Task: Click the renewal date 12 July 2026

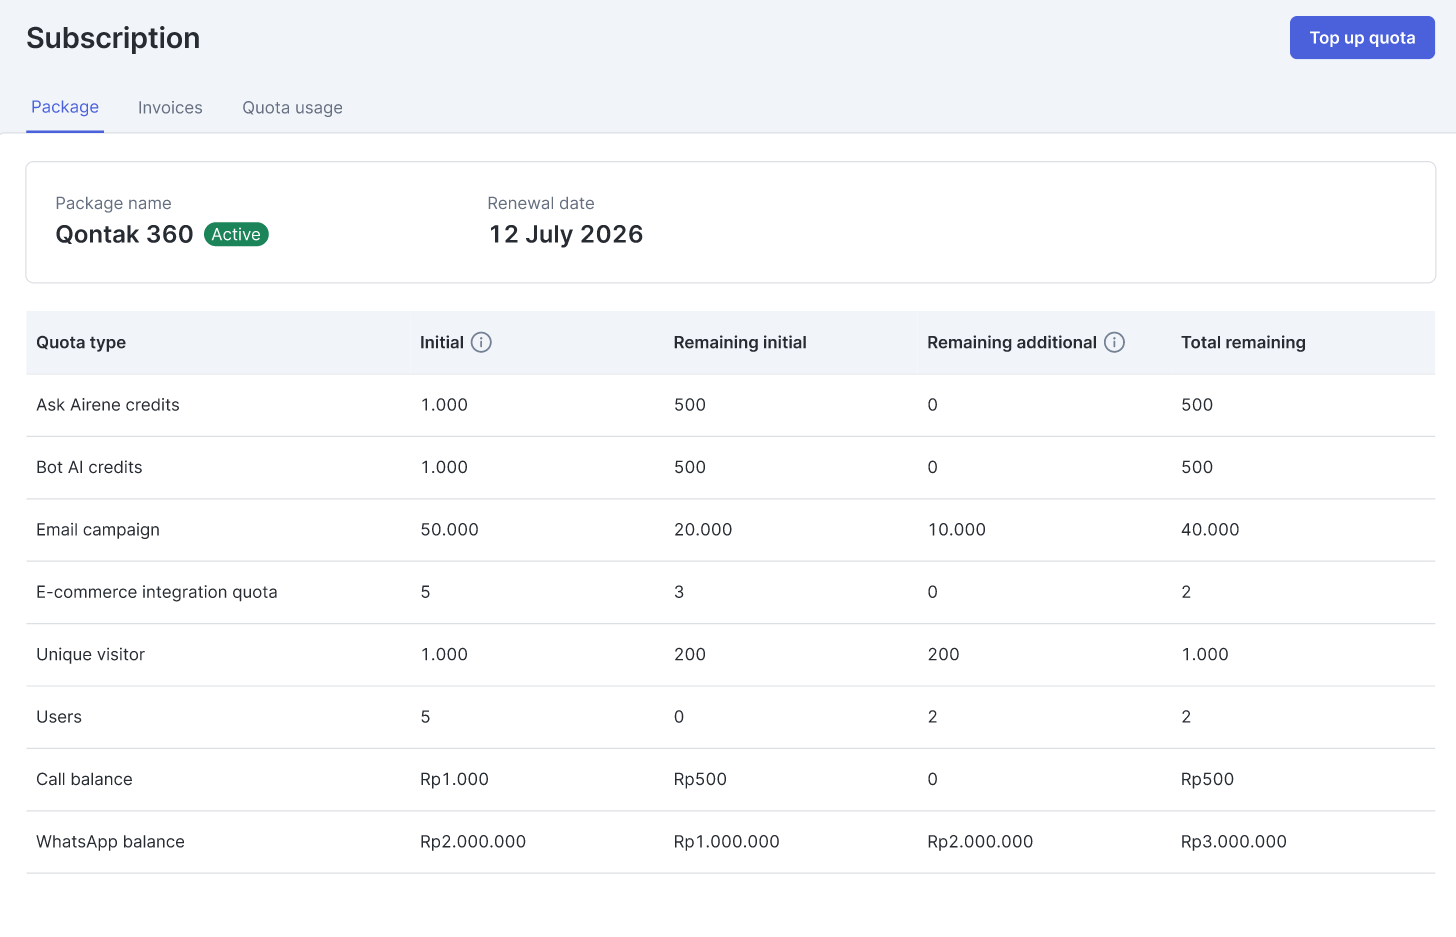Action: (x=565, y=234)
